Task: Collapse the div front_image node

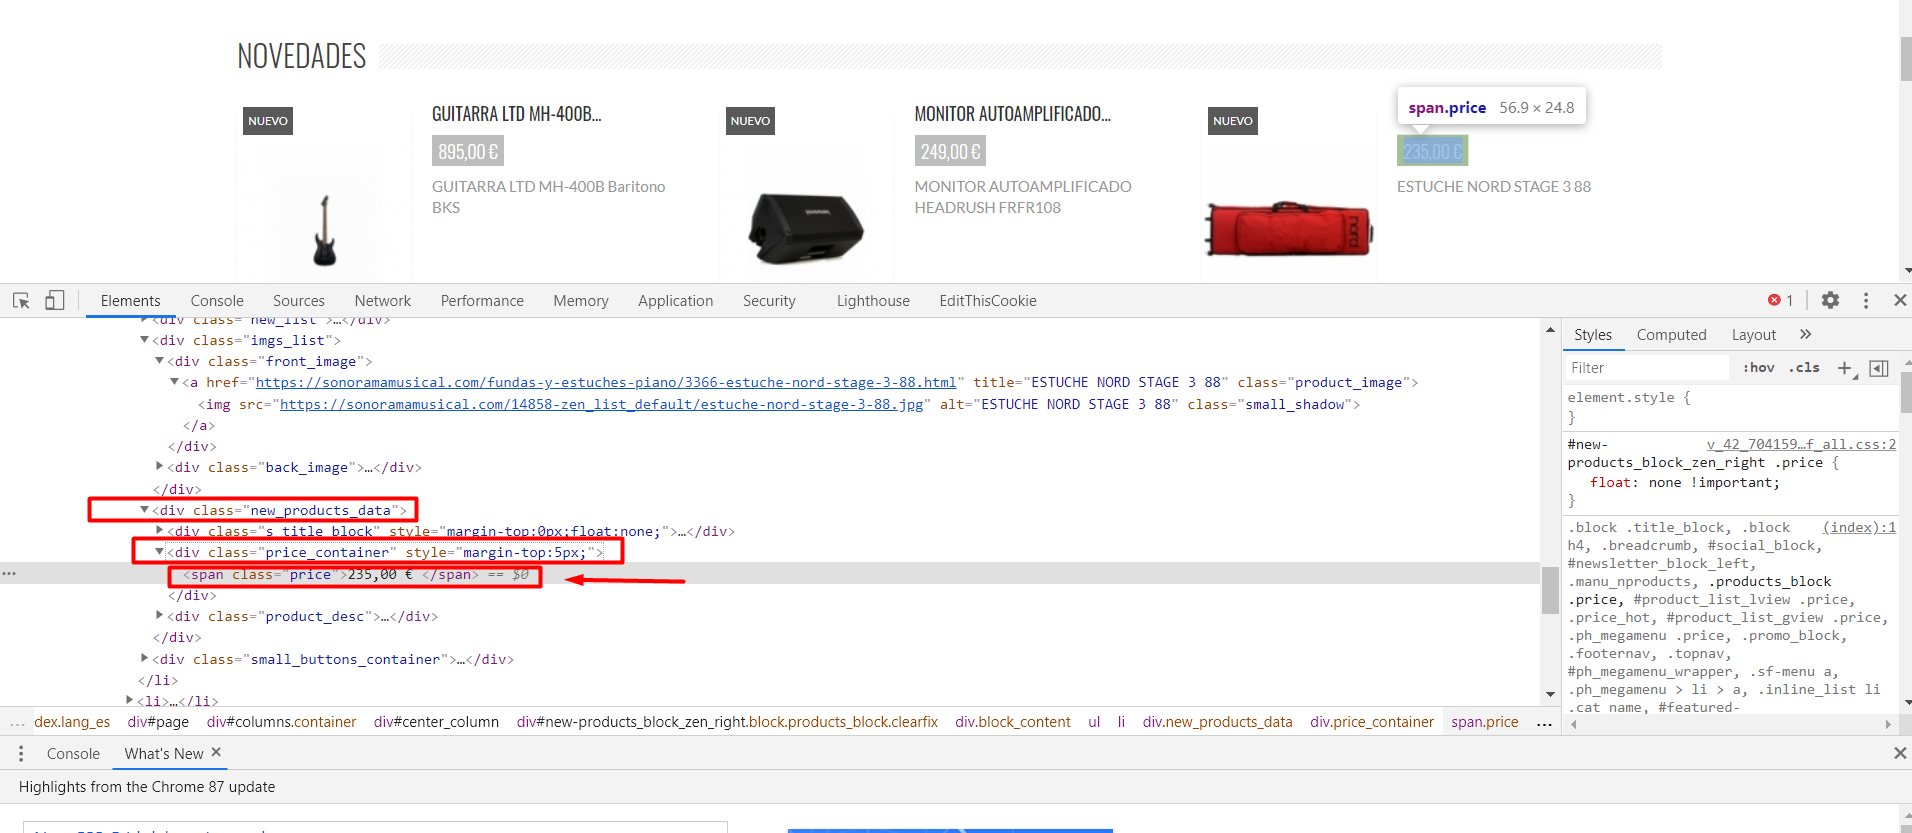Action: (159, 361)
